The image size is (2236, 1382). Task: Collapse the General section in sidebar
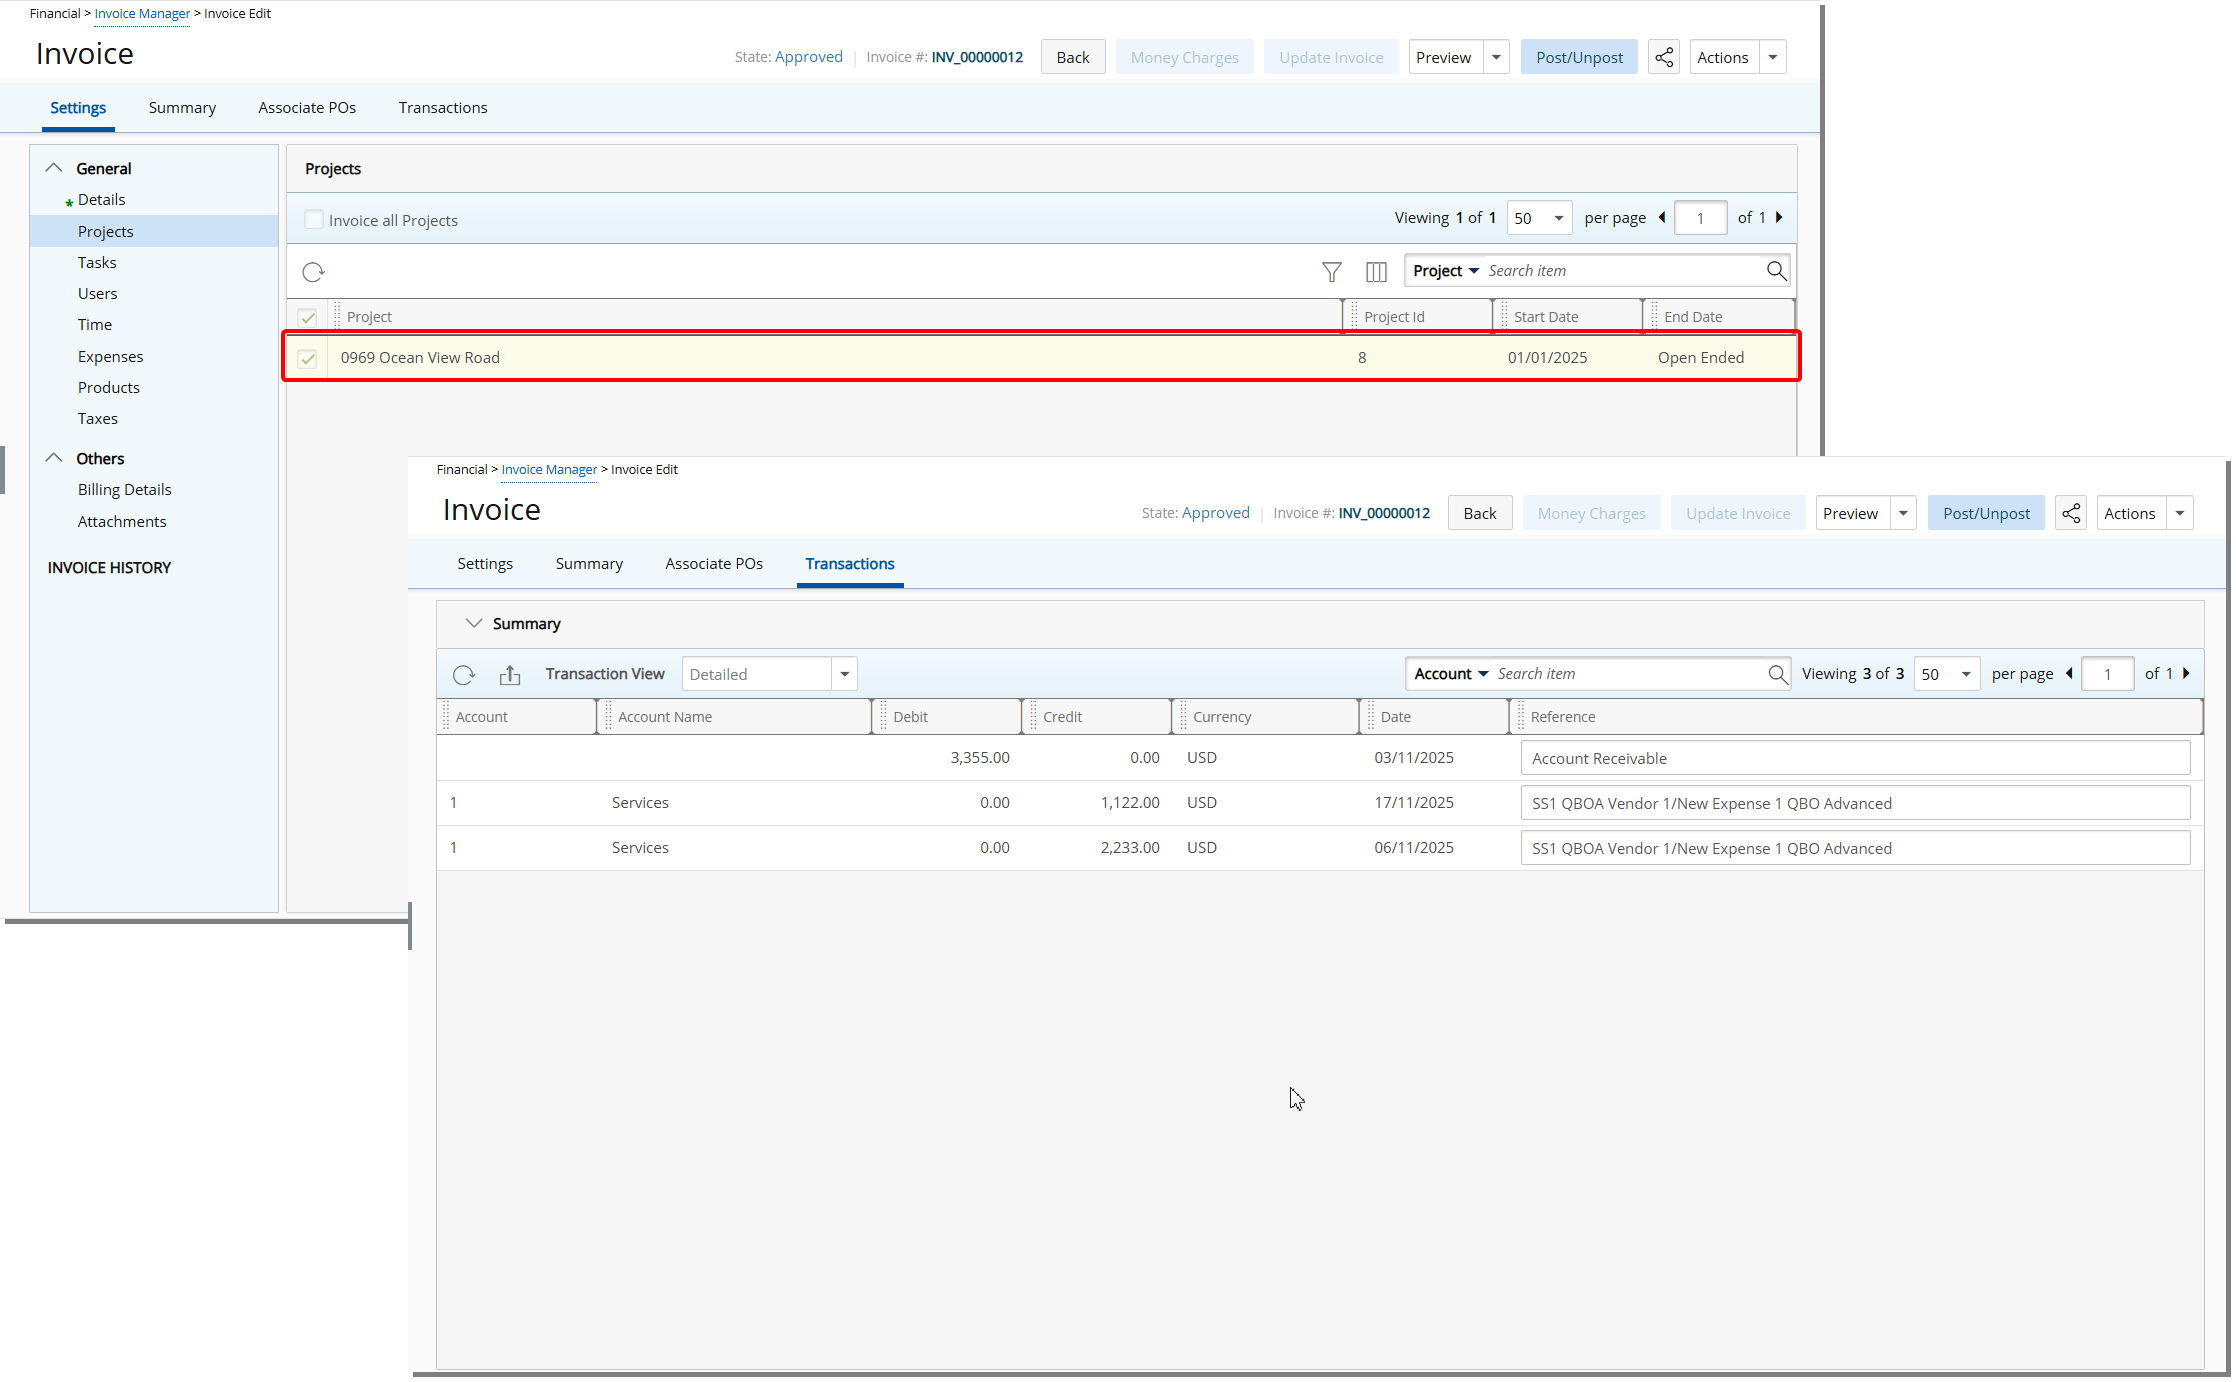[x=54, y=168]
